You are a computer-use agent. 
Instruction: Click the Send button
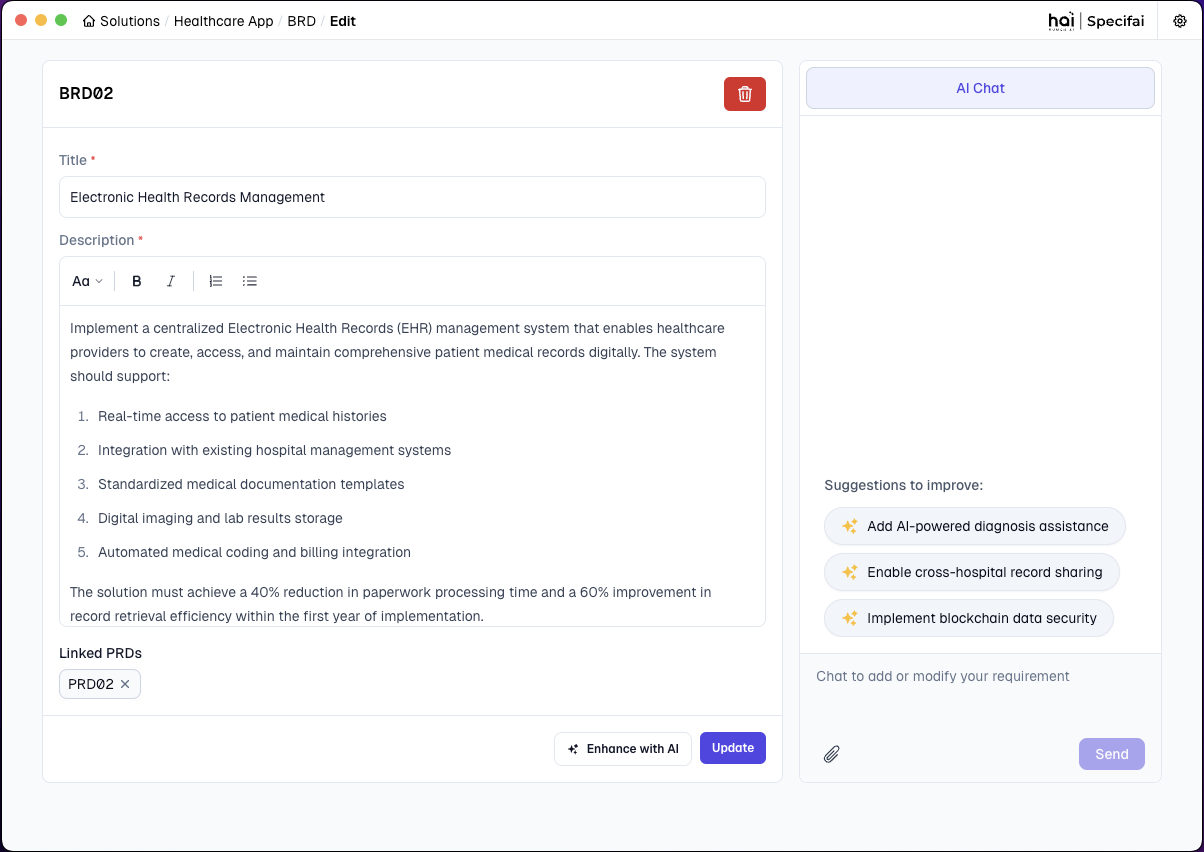click(x=1112, y=754)
